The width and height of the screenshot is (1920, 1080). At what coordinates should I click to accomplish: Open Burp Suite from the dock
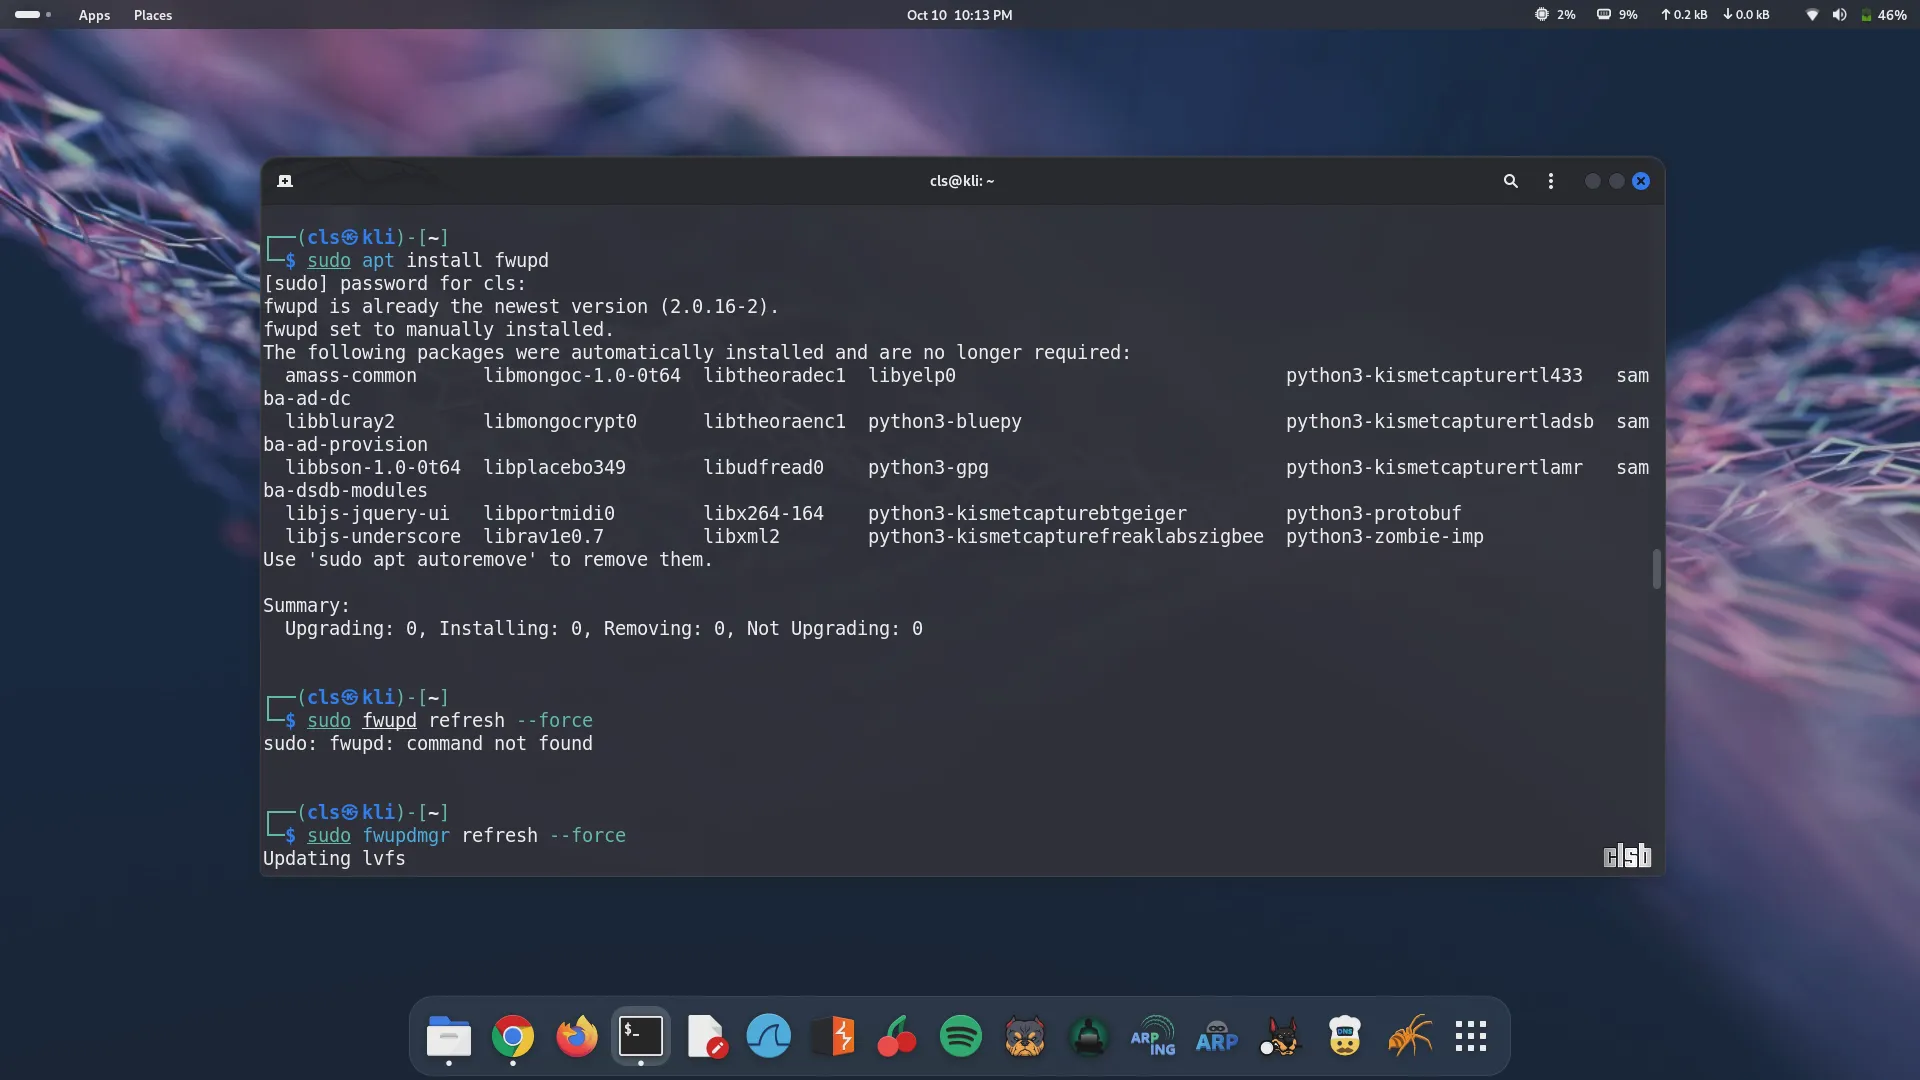(833, 1036)
